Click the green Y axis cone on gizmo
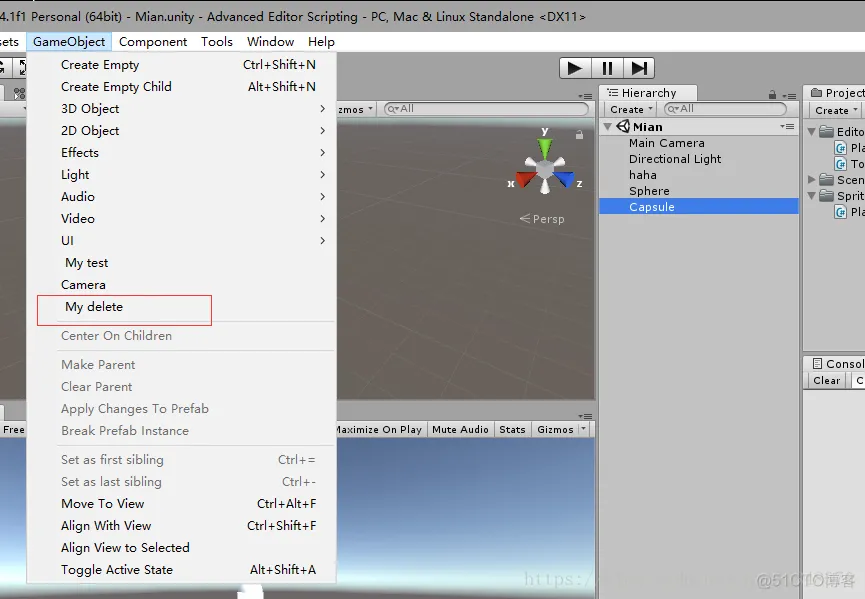The width and height of the screenshot is (865, 599). [544, 147]
